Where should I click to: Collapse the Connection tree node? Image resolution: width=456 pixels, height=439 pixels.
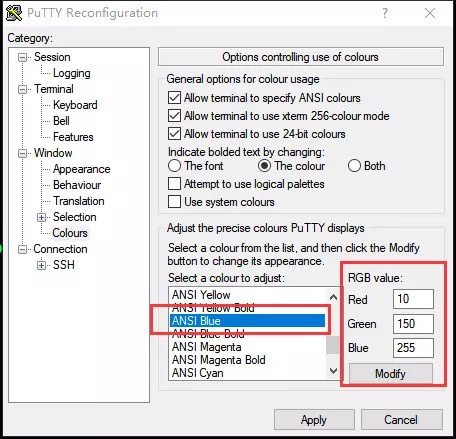(22, 249)
